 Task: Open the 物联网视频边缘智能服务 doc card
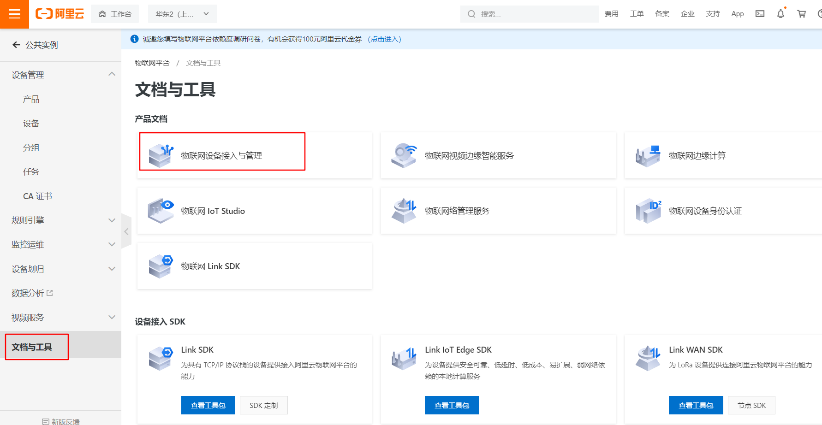(x=499, y=155)
